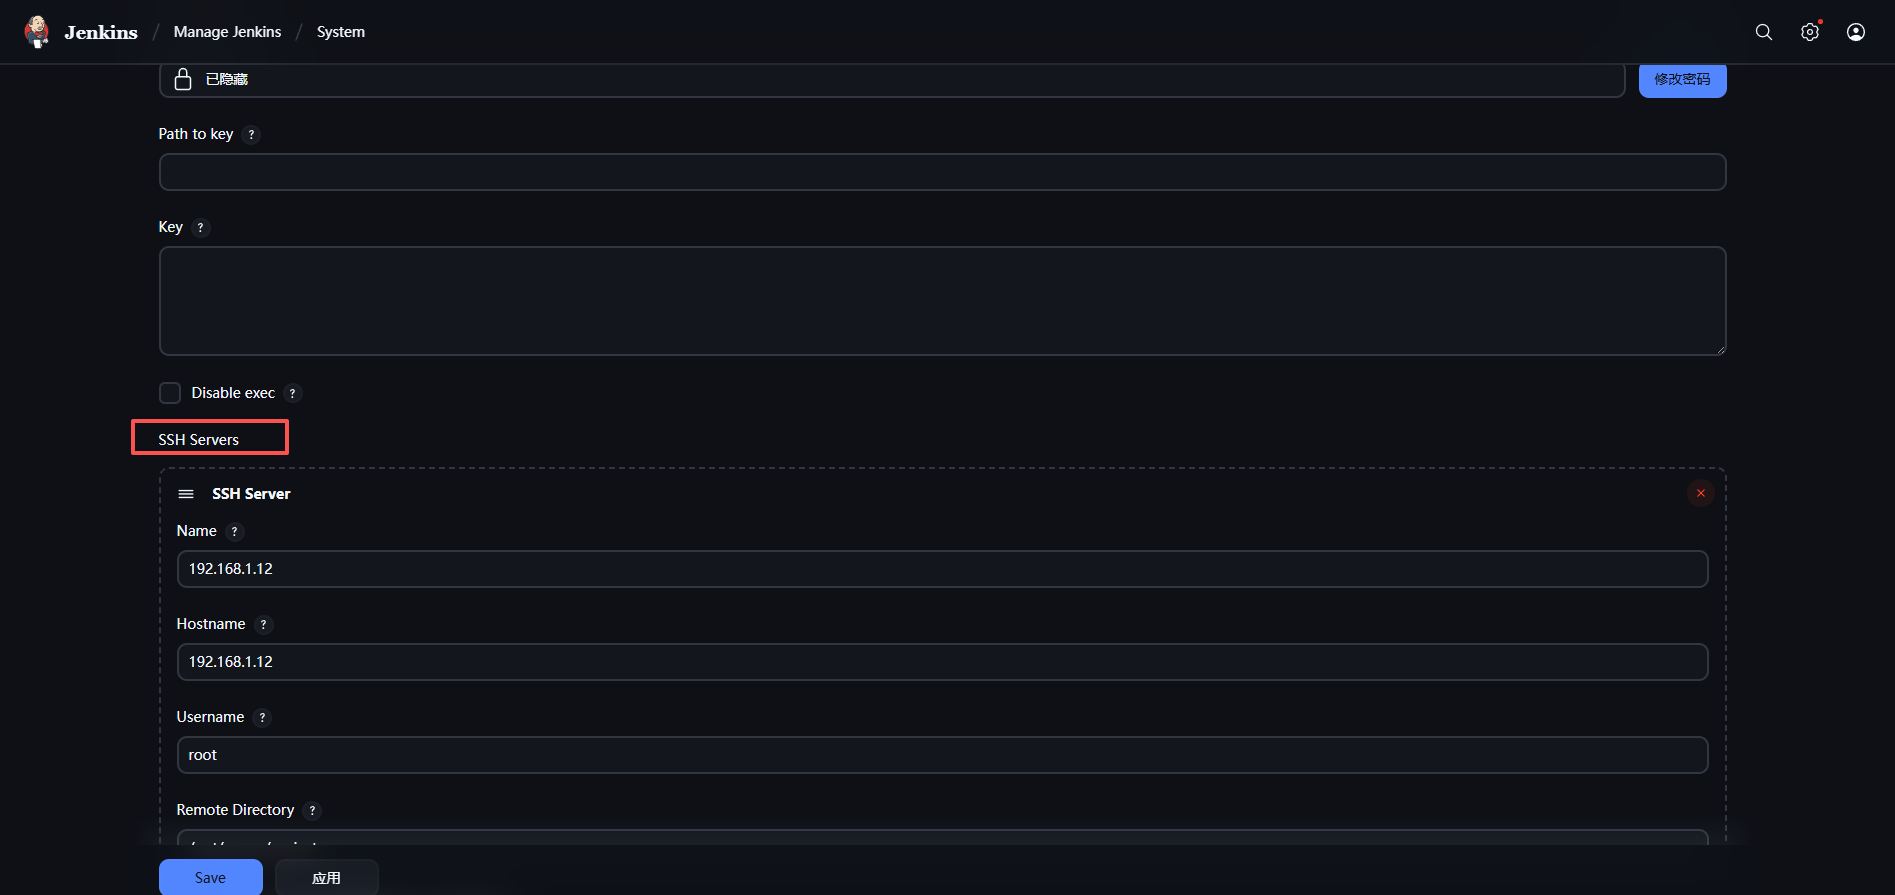Image resolution: width=1895 pixels, height=895 pixels.
Task: Enable the Disable exec checkbox
Action: coord(170,393)
